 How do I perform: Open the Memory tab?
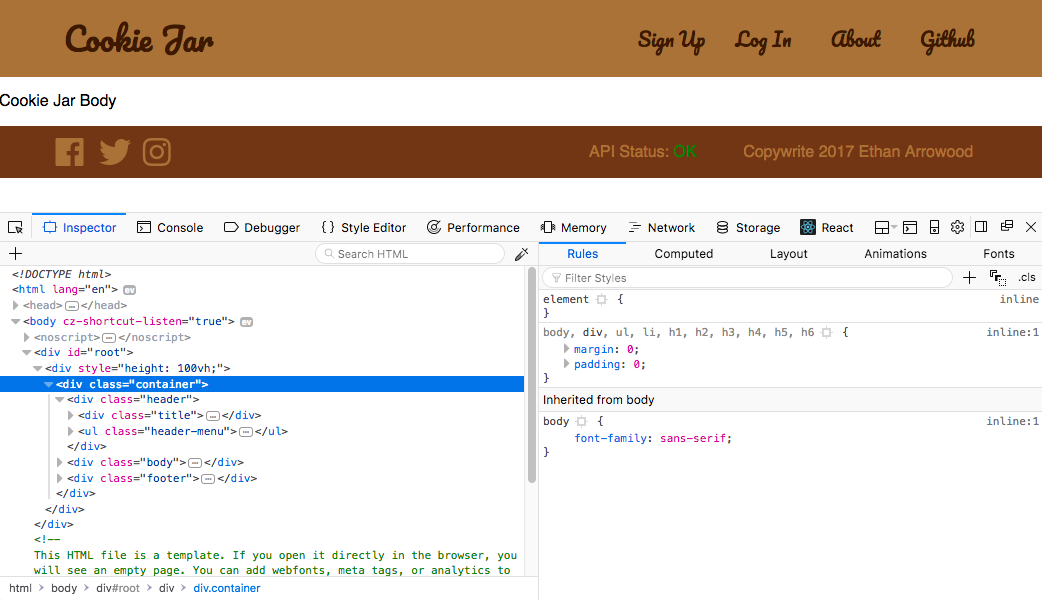[573, 227]
